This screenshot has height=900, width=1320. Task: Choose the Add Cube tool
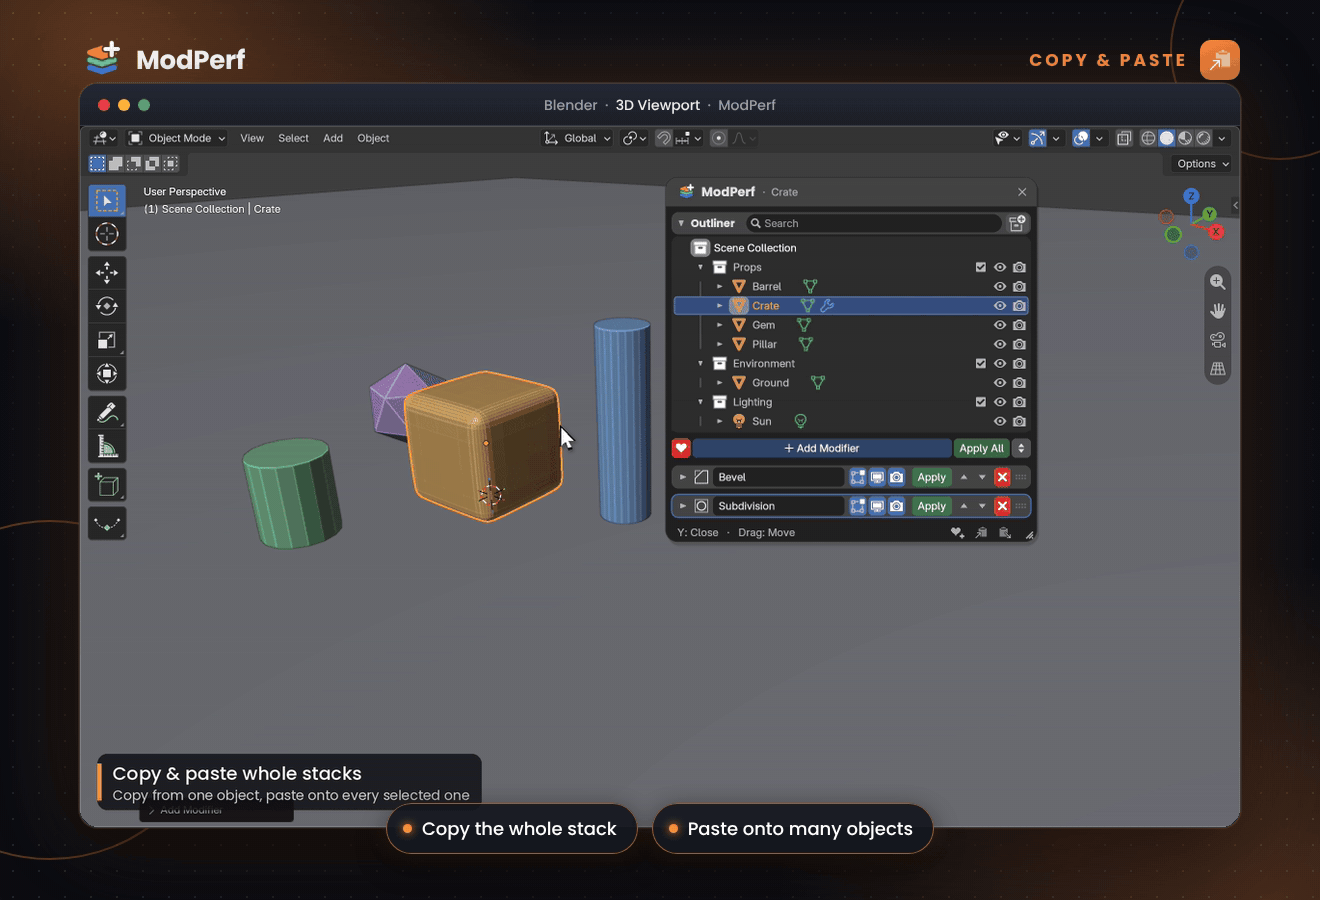(x=107, y=485)
